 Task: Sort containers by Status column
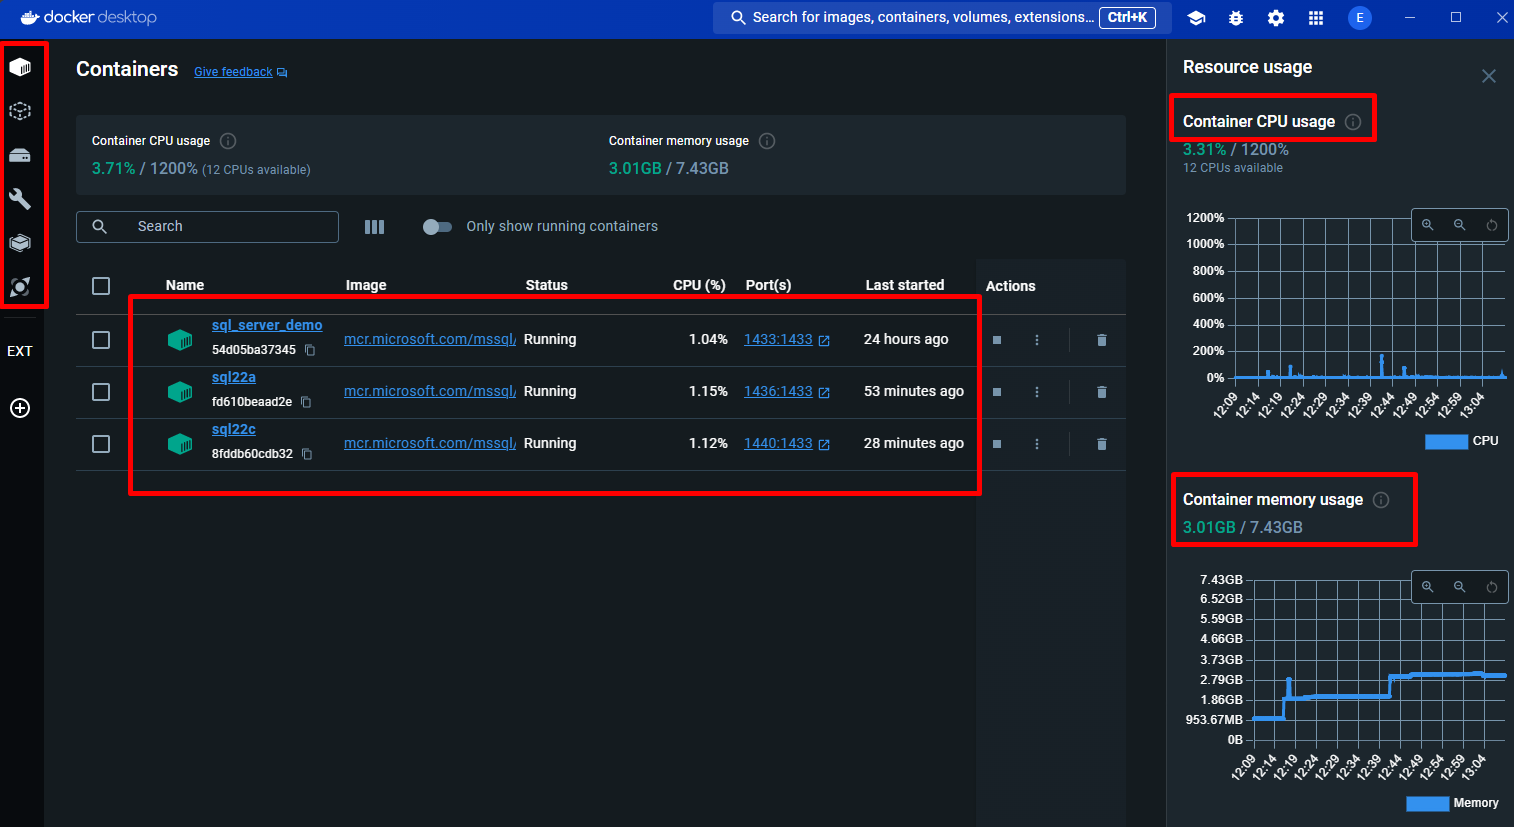(x=547, y=285)
